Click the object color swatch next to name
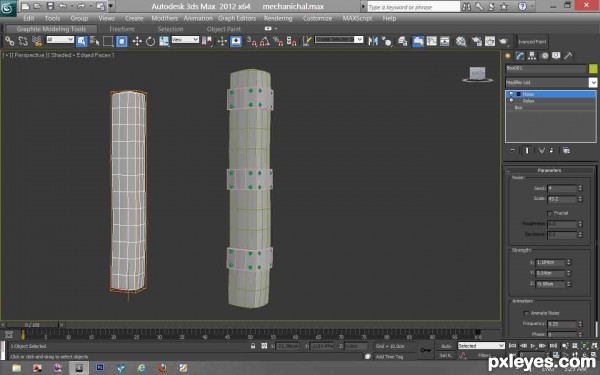This screenshot has width=600, height=375. coord(593,68)
